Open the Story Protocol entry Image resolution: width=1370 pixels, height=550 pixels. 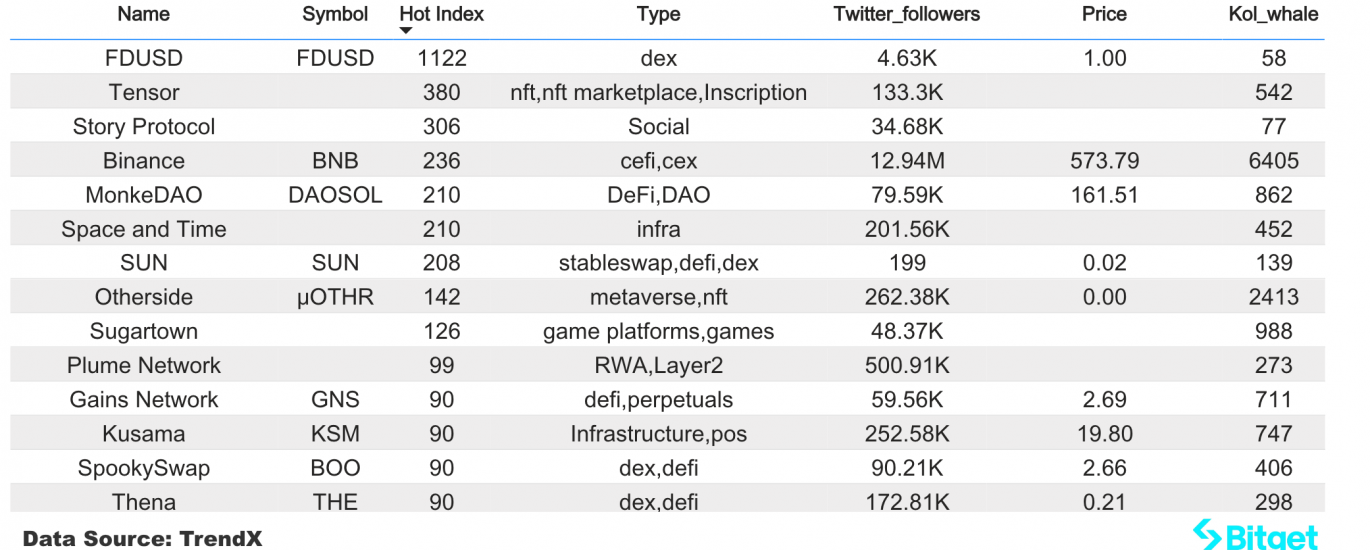144,127
